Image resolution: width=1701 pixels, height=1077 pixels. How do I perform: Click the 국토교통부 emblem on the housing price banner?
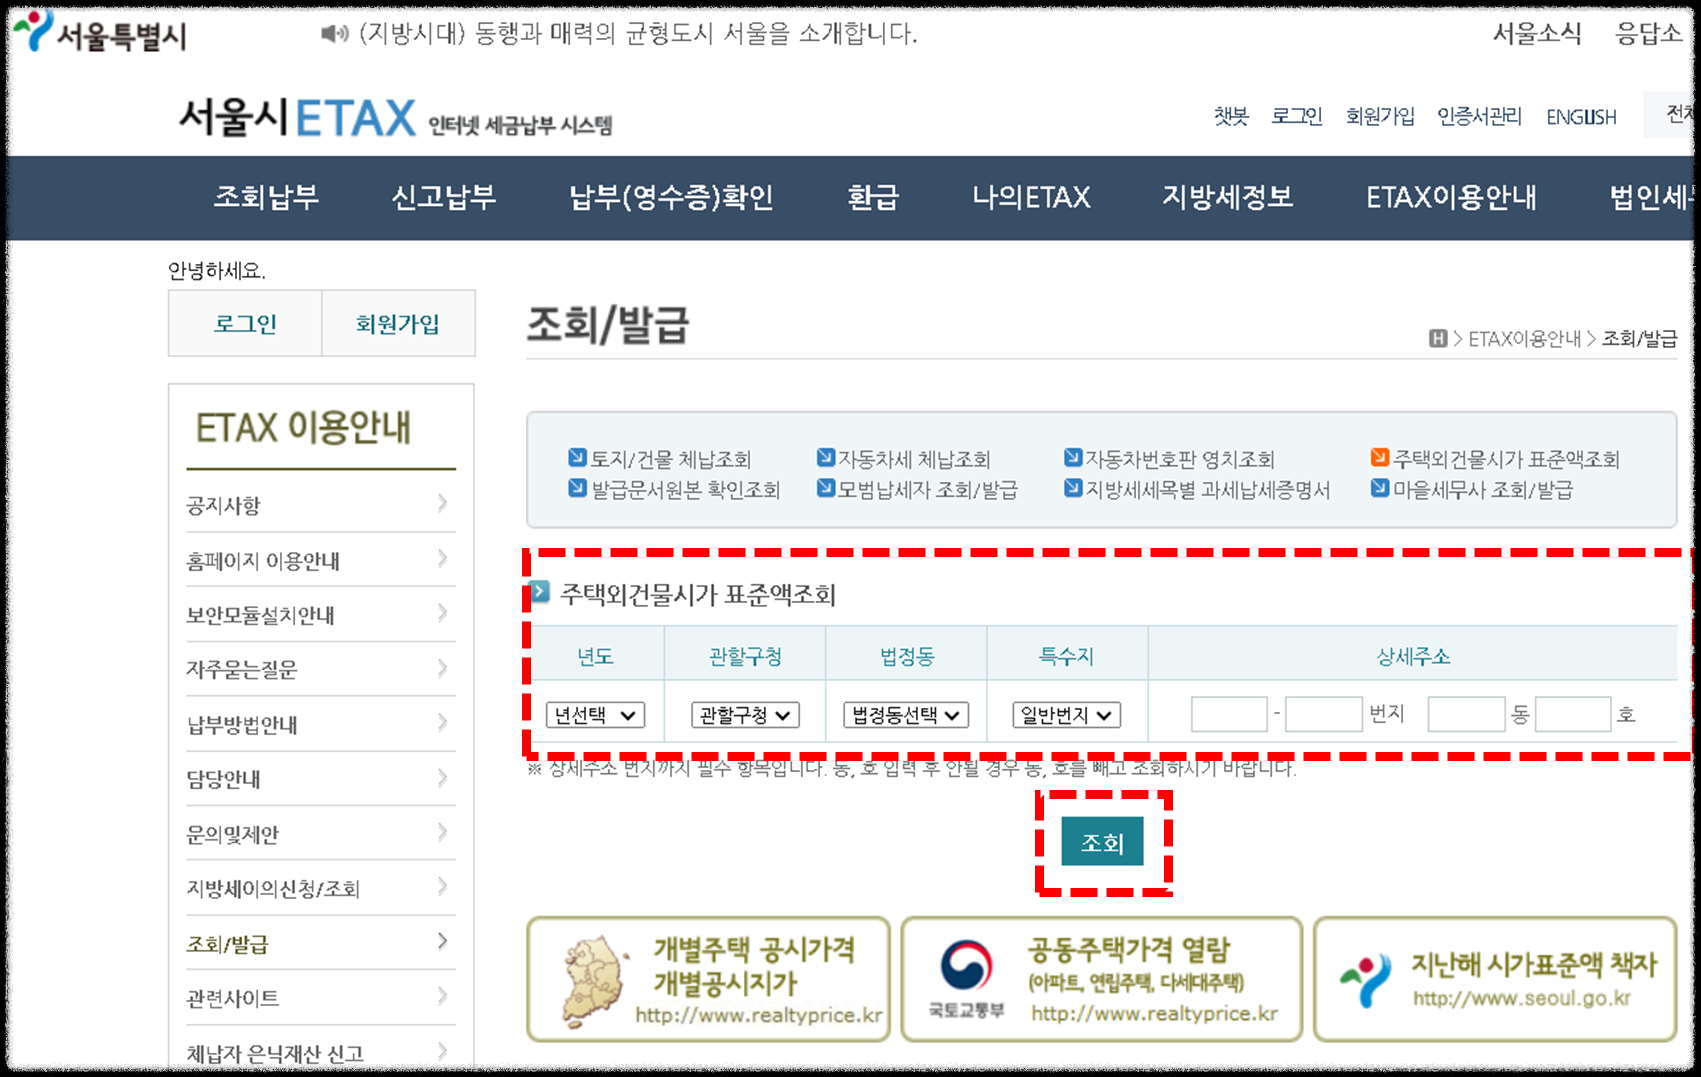point(966,968)
